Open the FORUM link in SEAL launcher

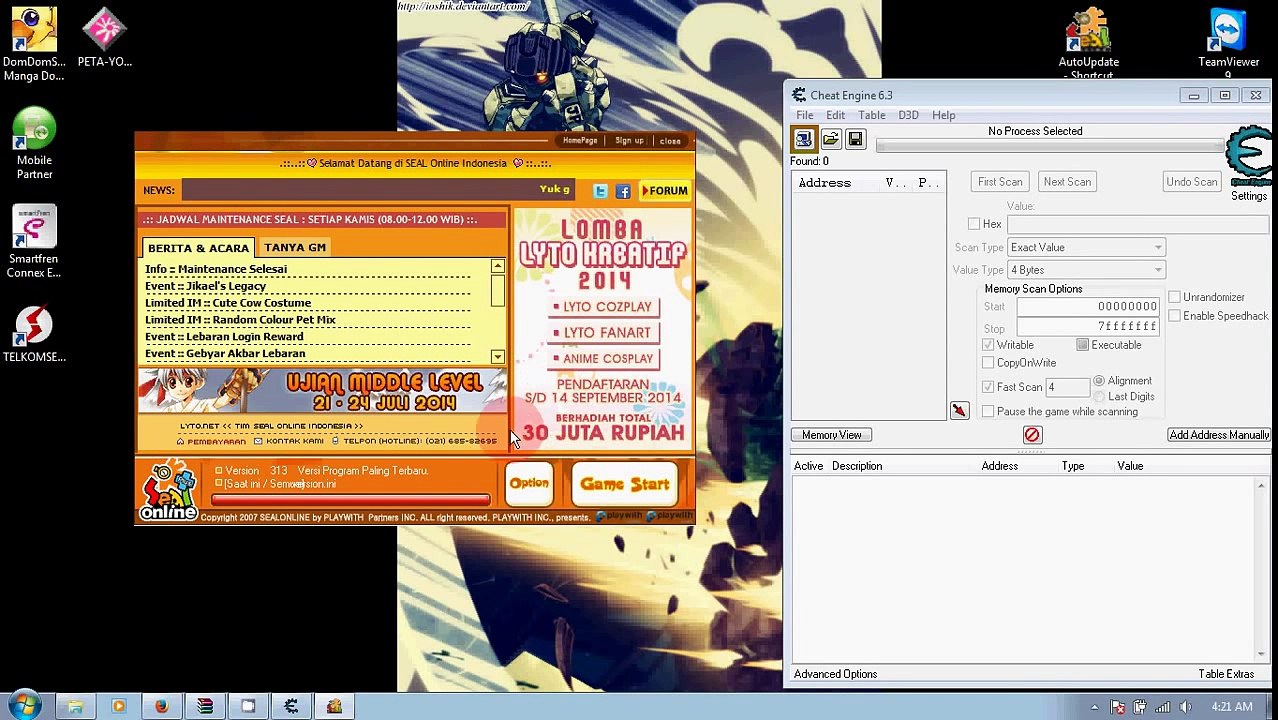coord(664,191)
